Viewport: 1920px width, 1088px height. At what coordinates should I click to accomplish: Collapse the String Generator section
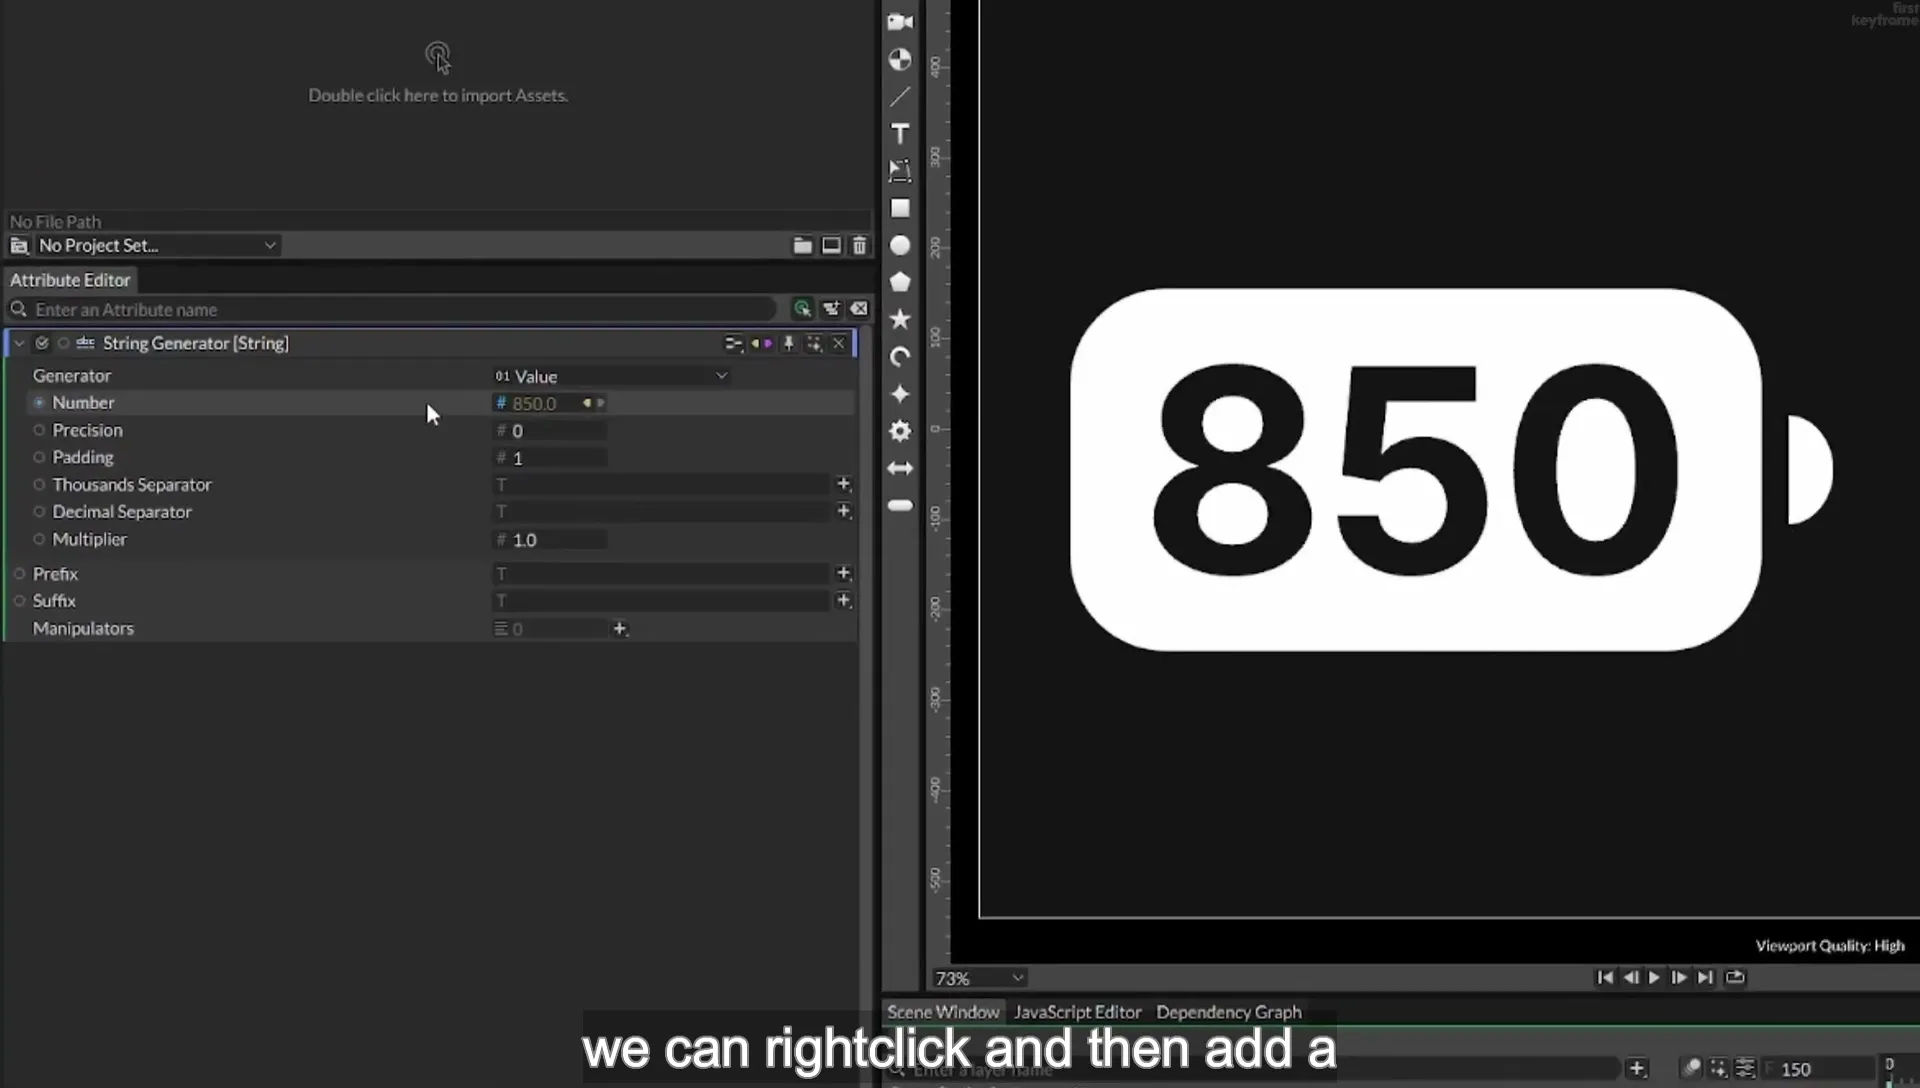(19, 343)
